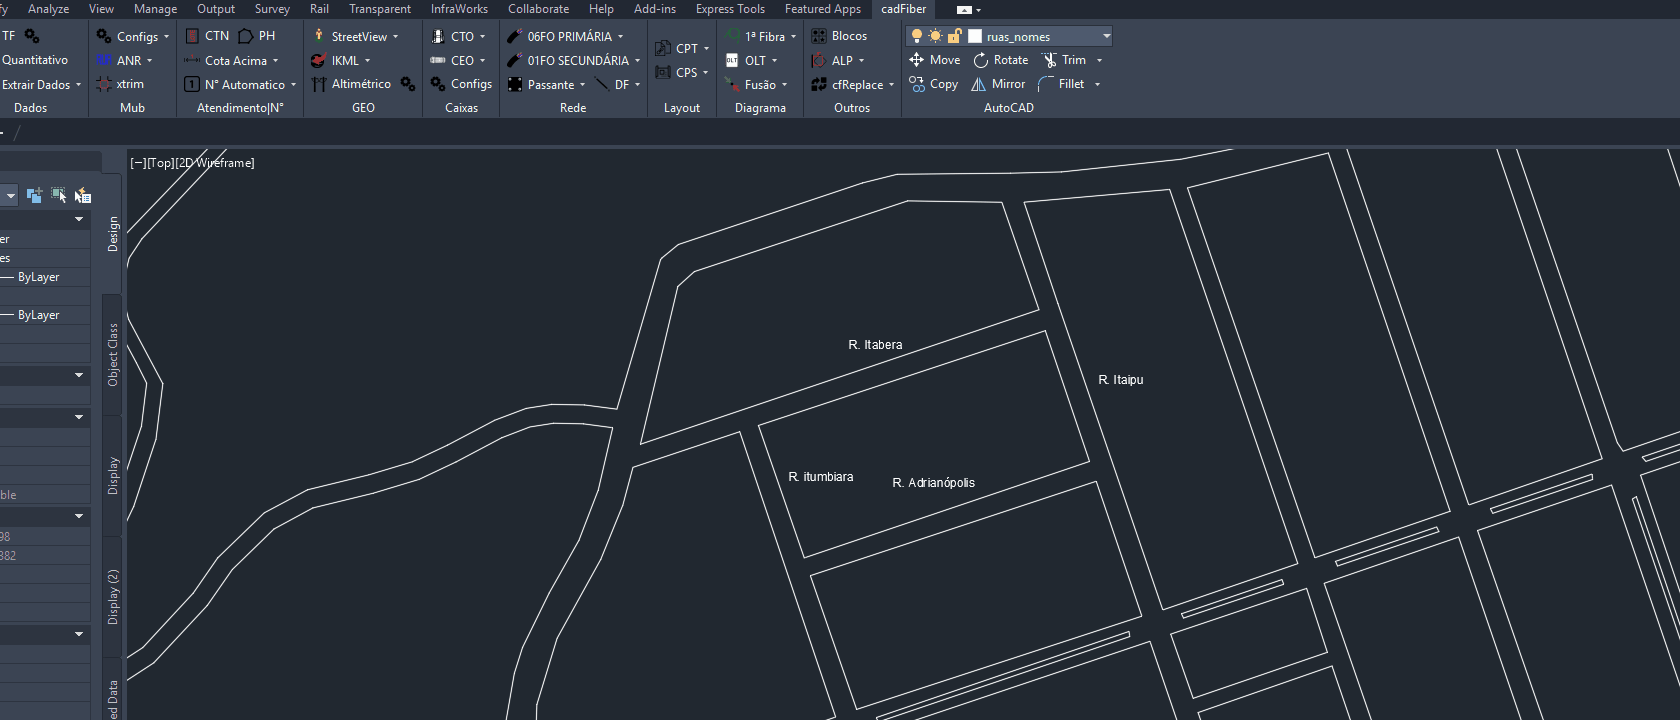Switch to the Object Class palette tab
The width and height of the screenshot is (1680, 720).
(113, 354)
